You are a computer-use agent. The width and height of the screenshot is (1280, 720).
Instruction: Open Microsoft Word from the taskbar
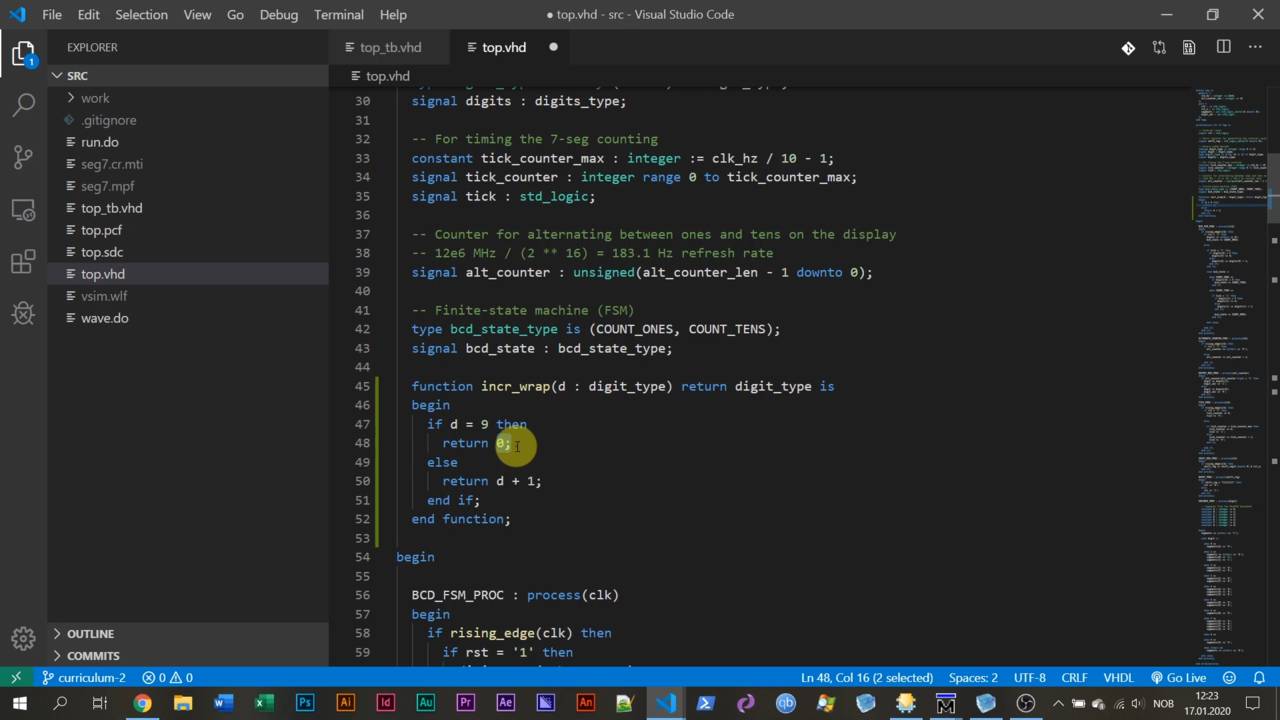(223, 704)
